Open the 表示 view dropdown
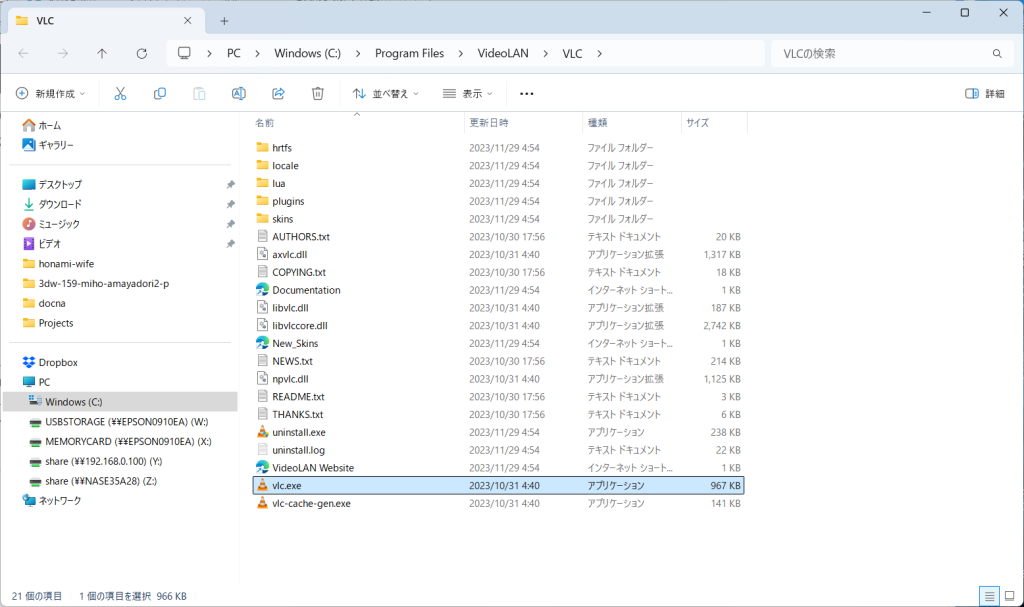The width and height of the screenshot is (1024, 607). tap(468, 93)
